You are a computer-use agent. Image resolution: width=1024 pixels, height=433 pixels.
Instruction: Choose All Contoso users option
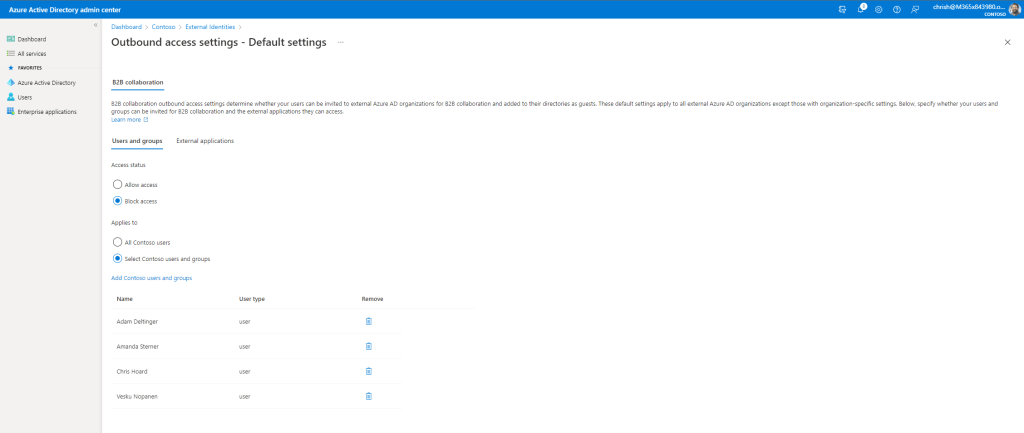pos(117,242)
